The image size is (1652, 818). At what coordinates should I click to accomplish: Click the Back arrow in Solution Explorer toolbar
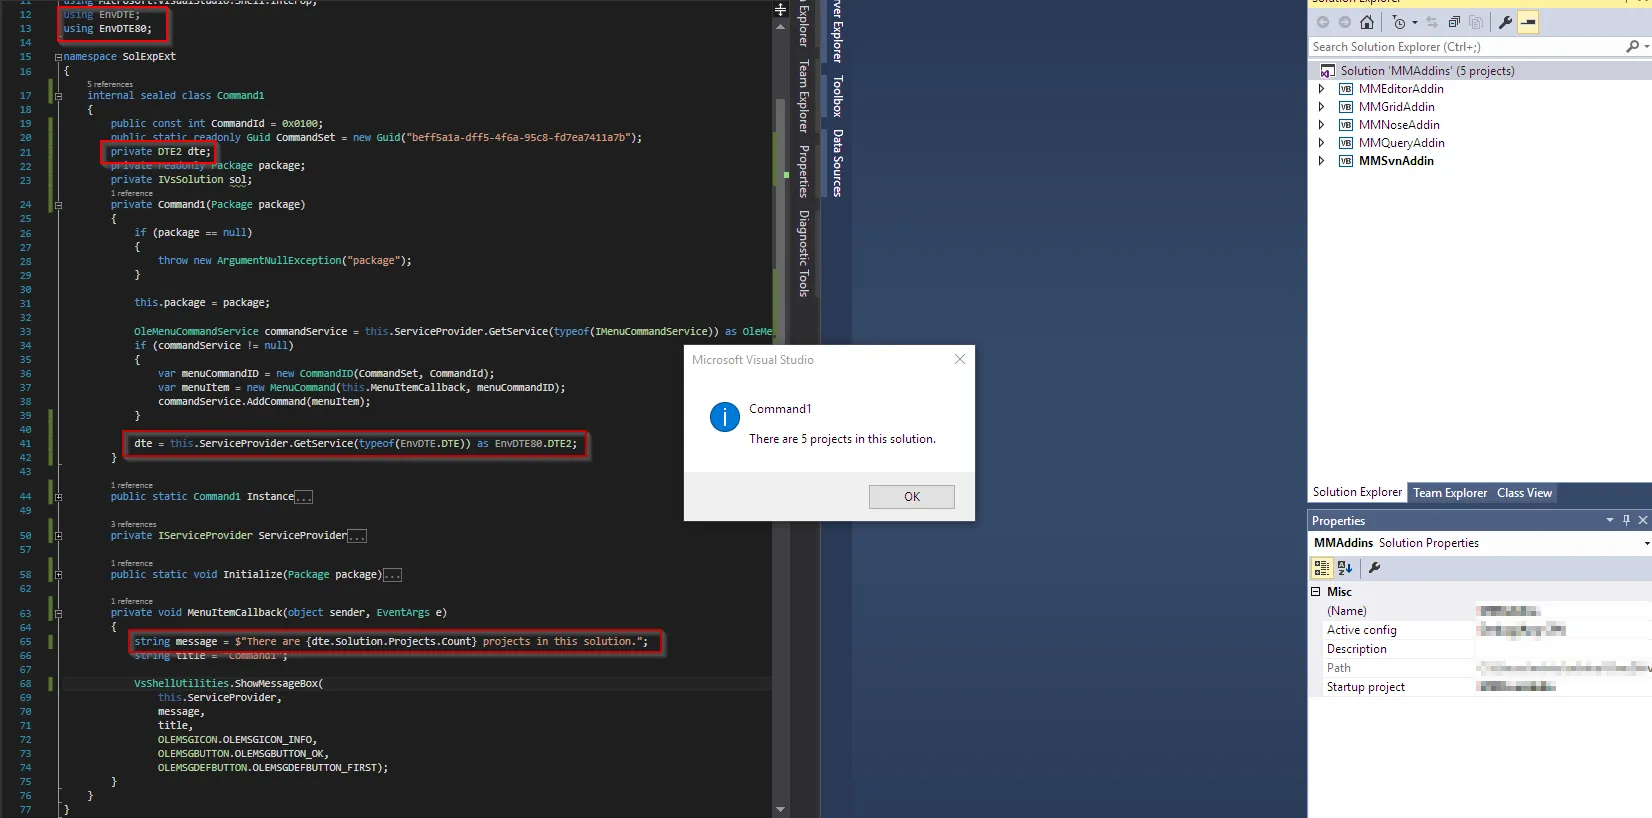click(1323, 22)
